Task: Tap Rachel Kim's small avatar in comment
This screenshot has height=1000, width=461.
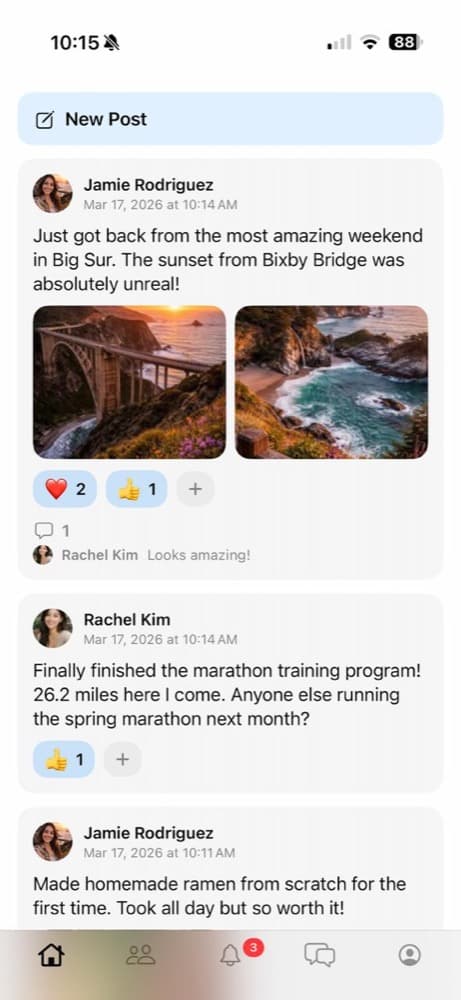Action: (x=43, y=555)
